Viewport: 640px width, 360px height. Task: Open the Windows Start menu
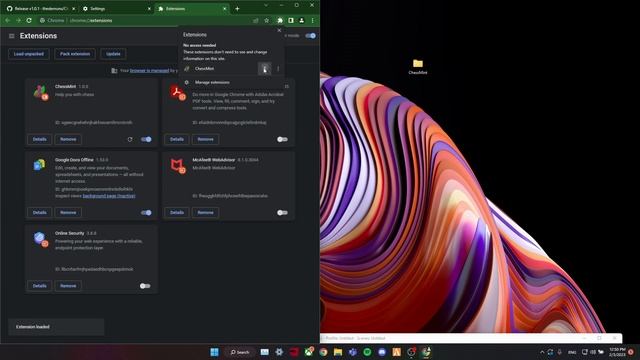coord(214,352)
